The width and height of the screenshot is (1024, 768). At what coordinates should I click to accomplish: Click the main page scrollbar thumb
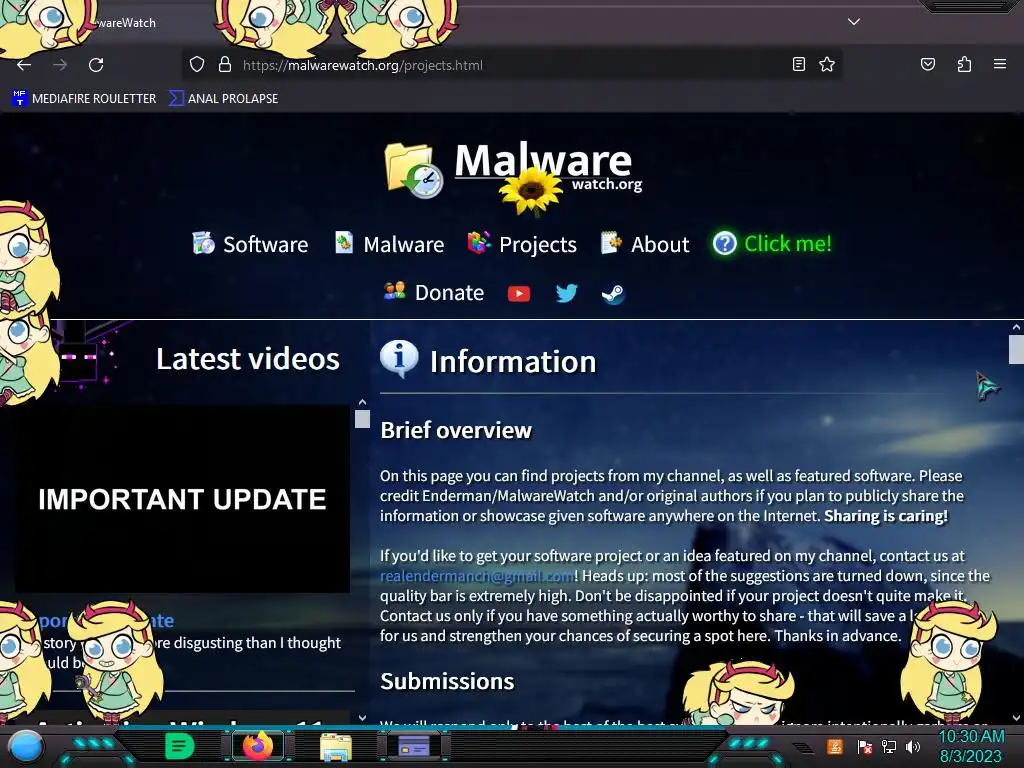tap(1016, 349)
